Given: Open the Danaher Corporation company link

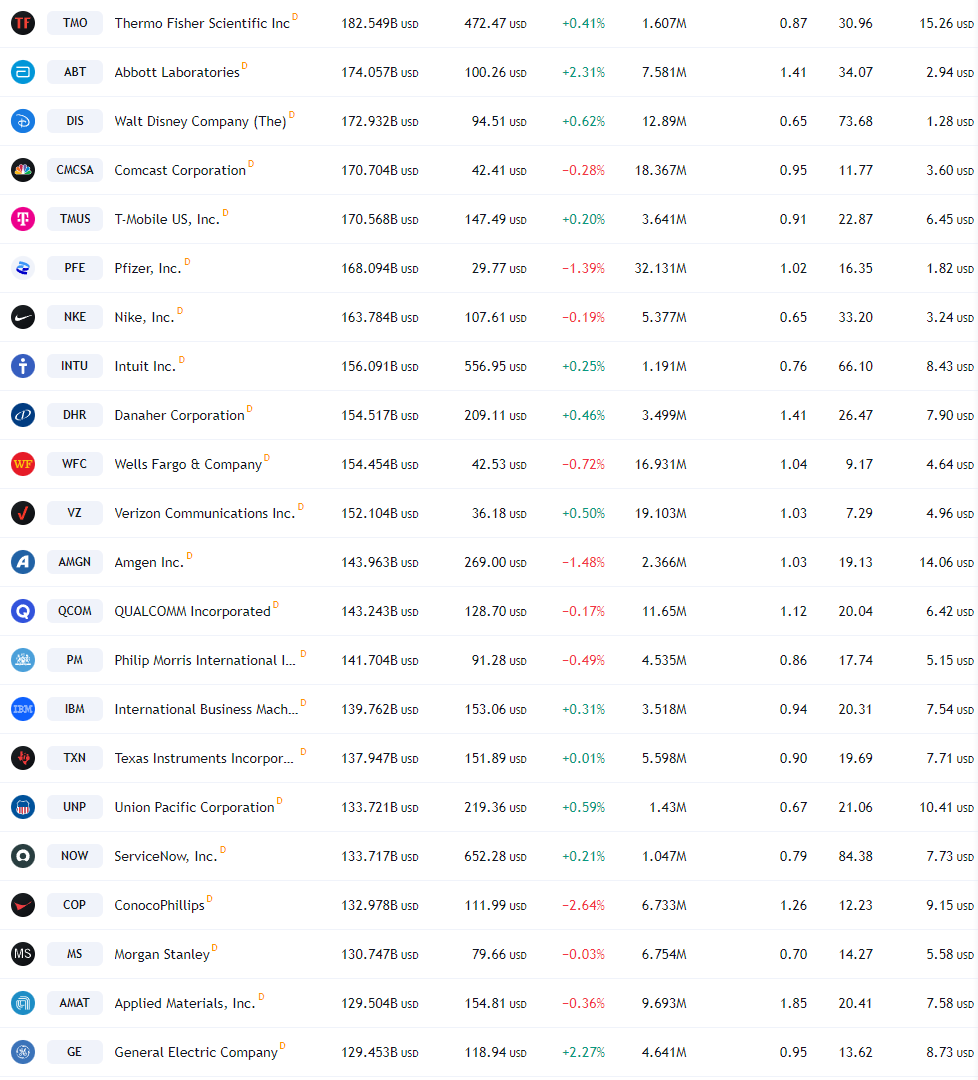Looking at the screenshot, I should pyautogui.click(x=179, y=415).
